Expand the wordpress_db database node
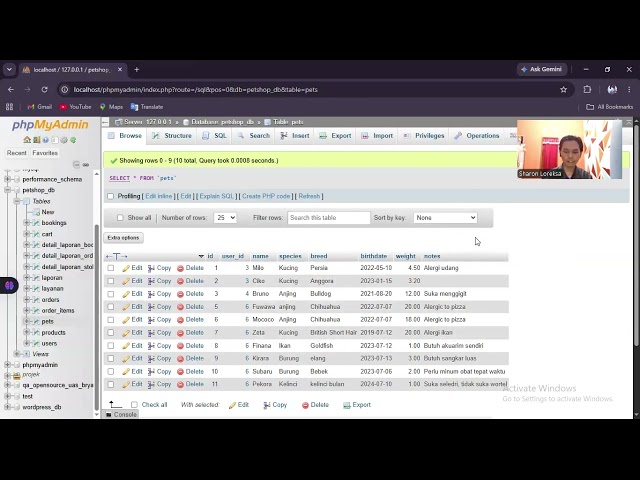 point(7,407)
